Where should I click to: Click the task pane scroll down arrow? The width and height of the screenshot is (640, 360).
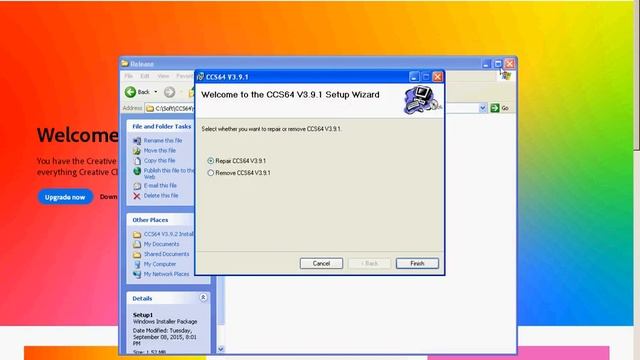point(221,349)
